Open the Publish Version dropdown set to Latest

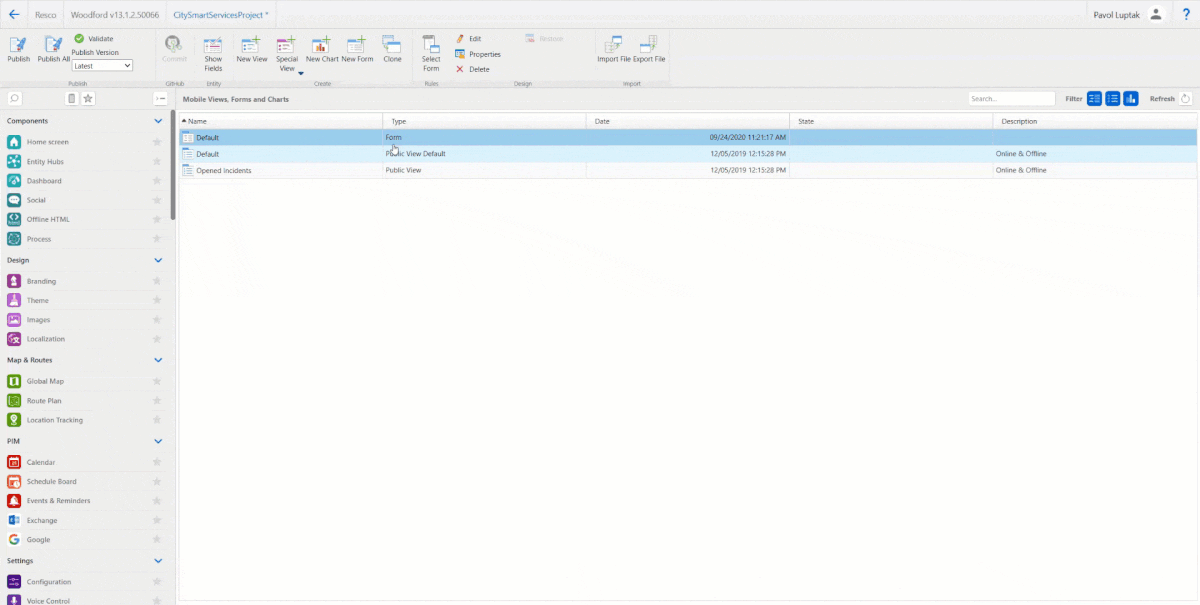point(102,65)
